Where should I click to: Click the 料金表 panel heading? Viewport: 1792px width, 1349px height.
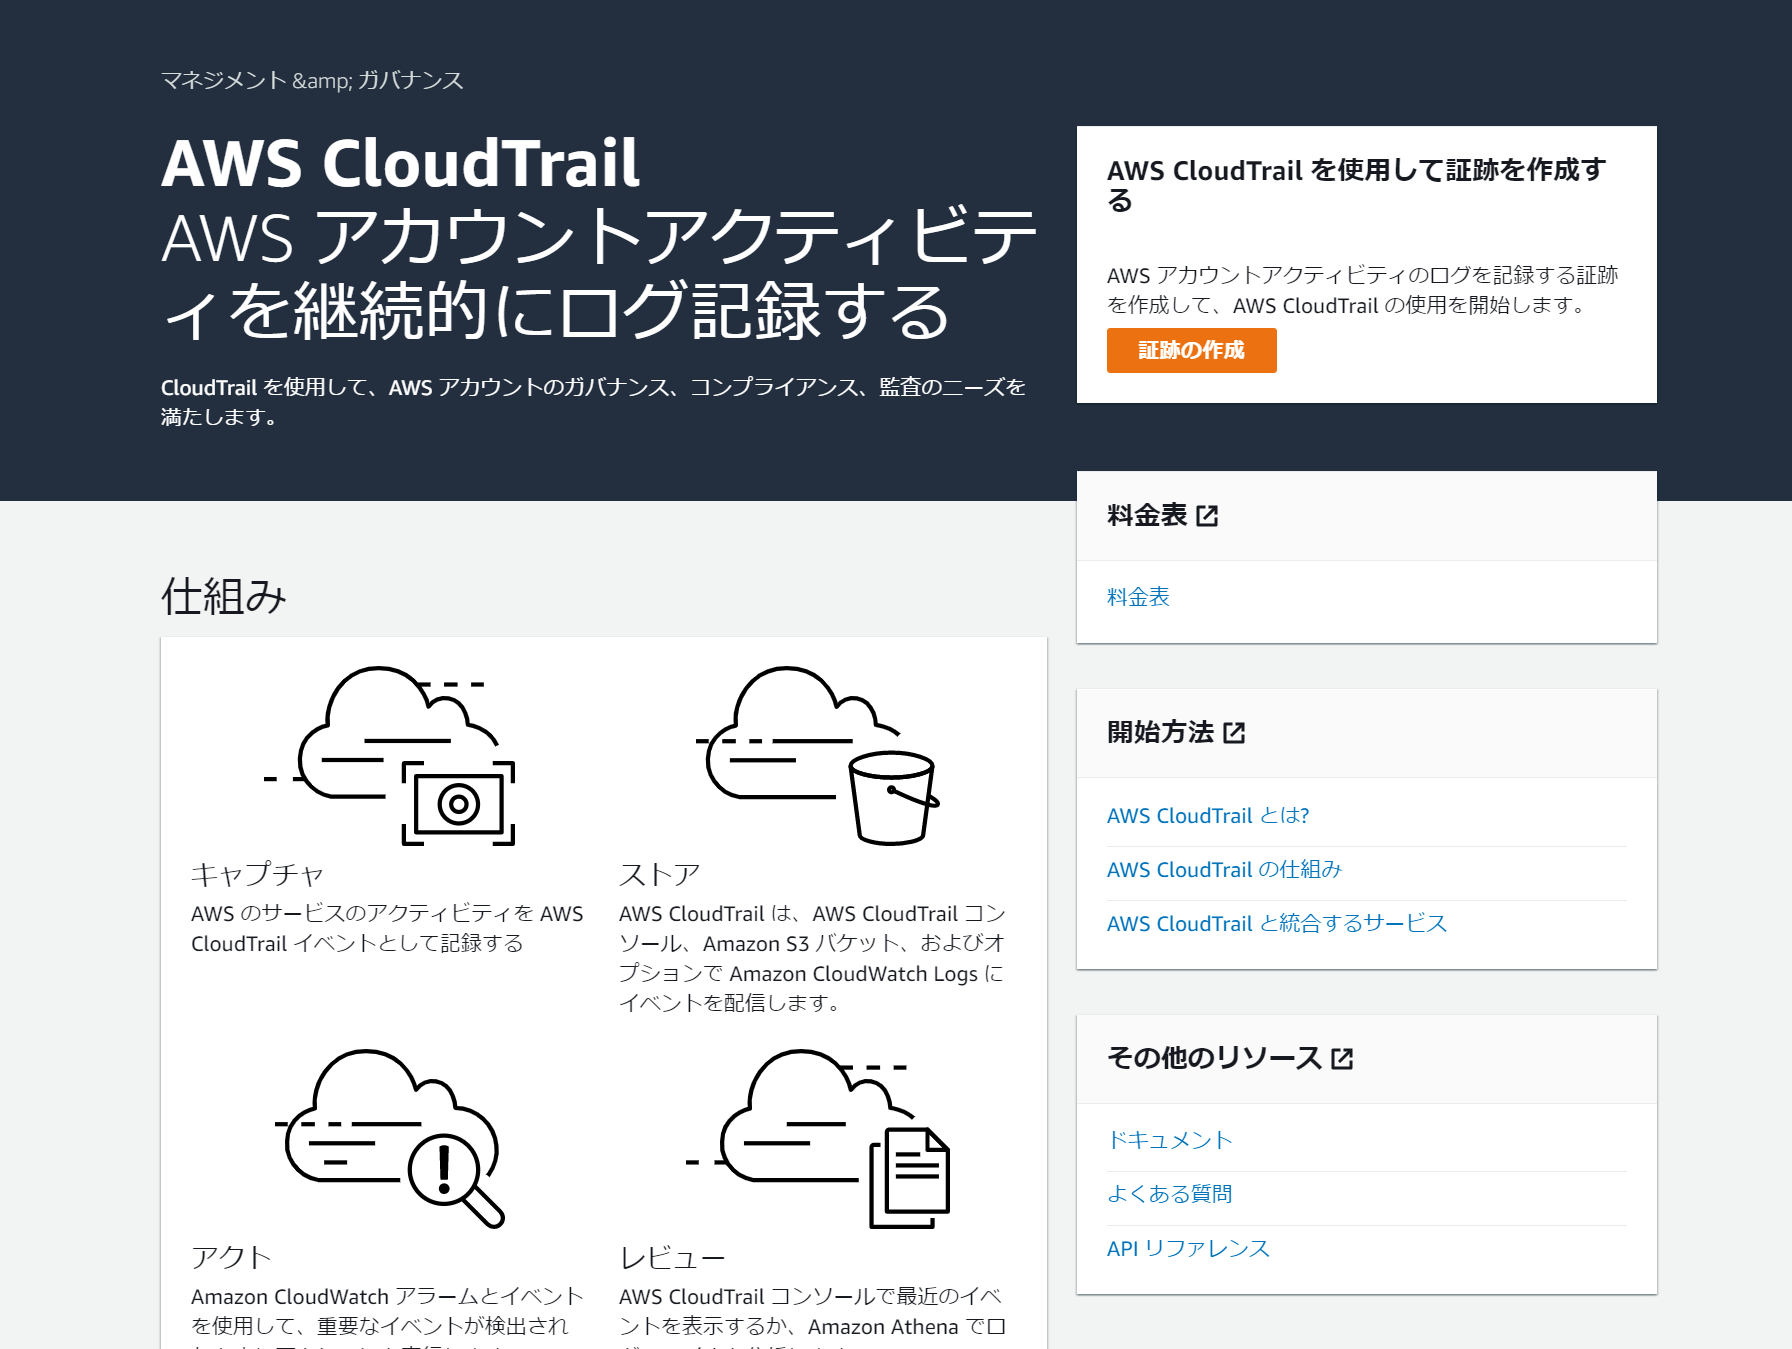point(1147,516)
